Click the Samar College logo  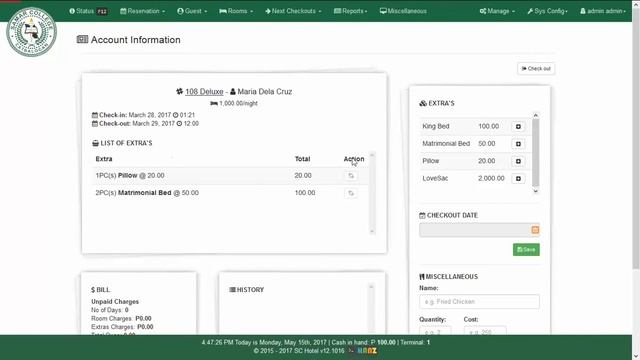[x=31, y=32]
